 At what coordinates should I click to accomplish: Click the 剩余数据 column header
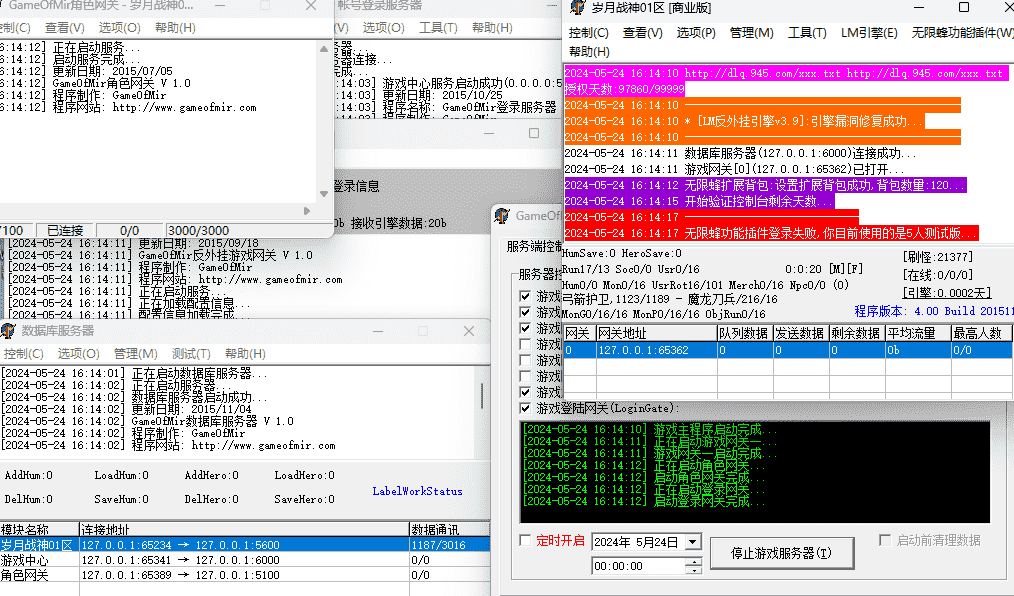tap(856, 334)
